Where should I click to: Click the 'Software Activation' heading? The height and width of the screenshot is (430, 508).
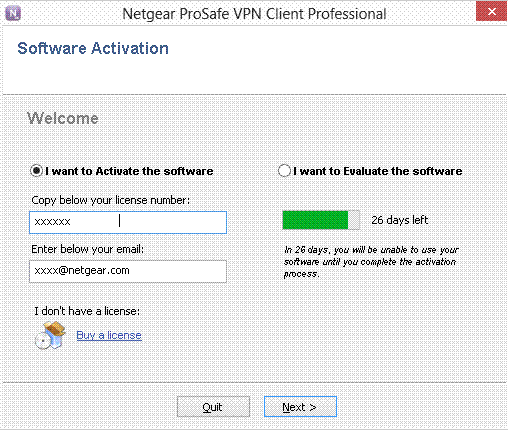click(93, 48)
